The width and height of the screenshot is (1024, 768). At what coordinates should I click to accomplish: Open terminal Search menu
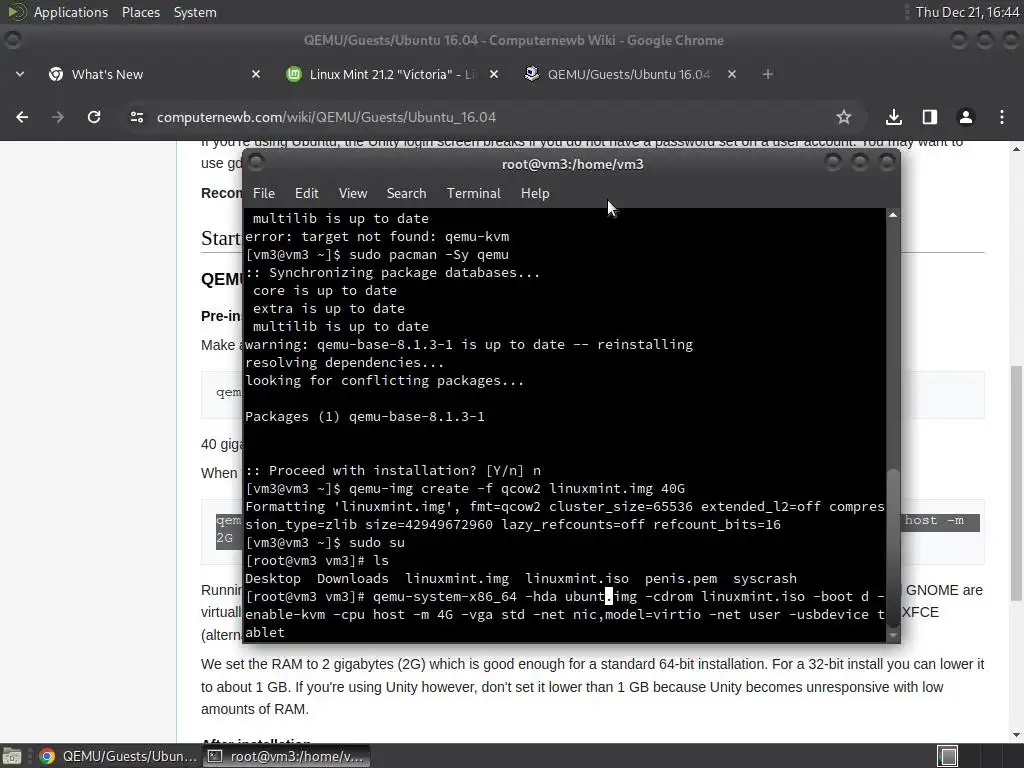pyautogui.click(x=406, y=193)
